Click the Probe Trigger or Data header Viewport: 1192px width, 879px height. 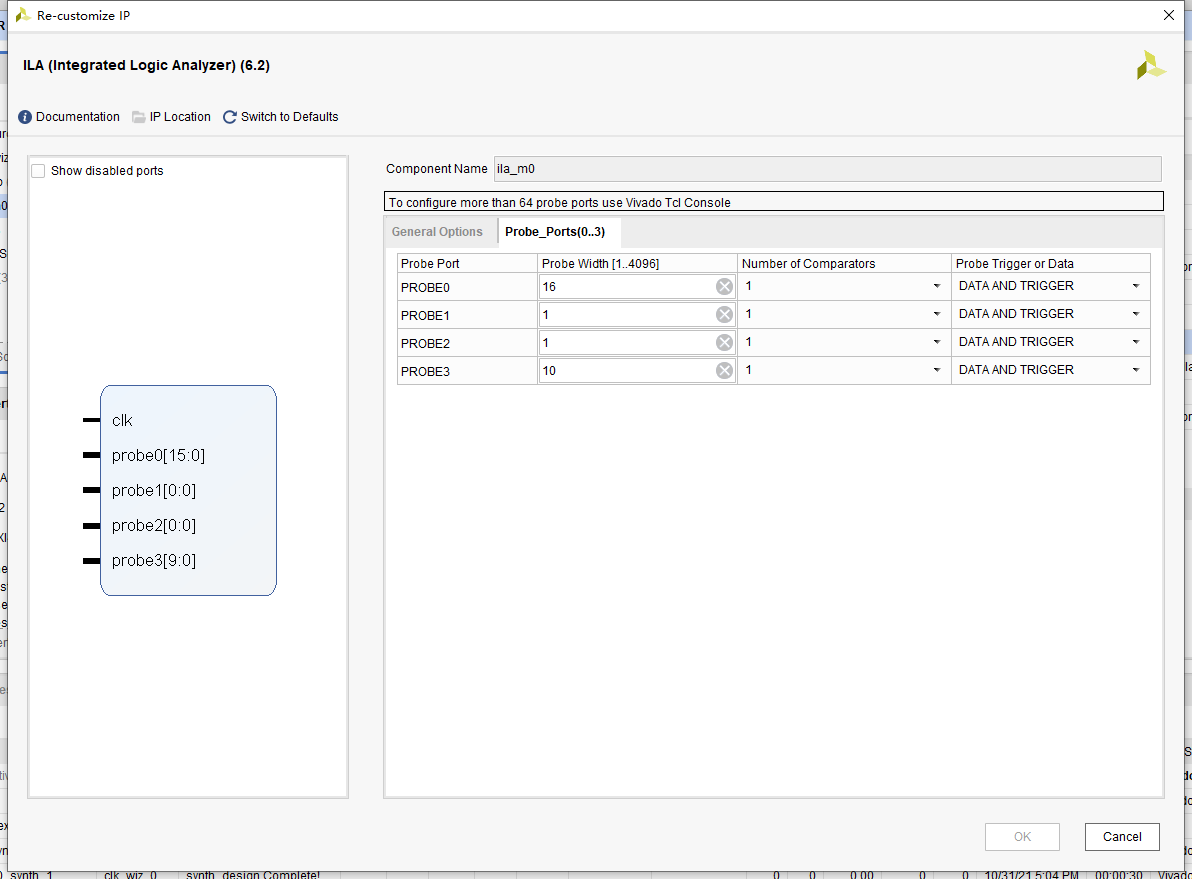click(x=1051, y=264)
